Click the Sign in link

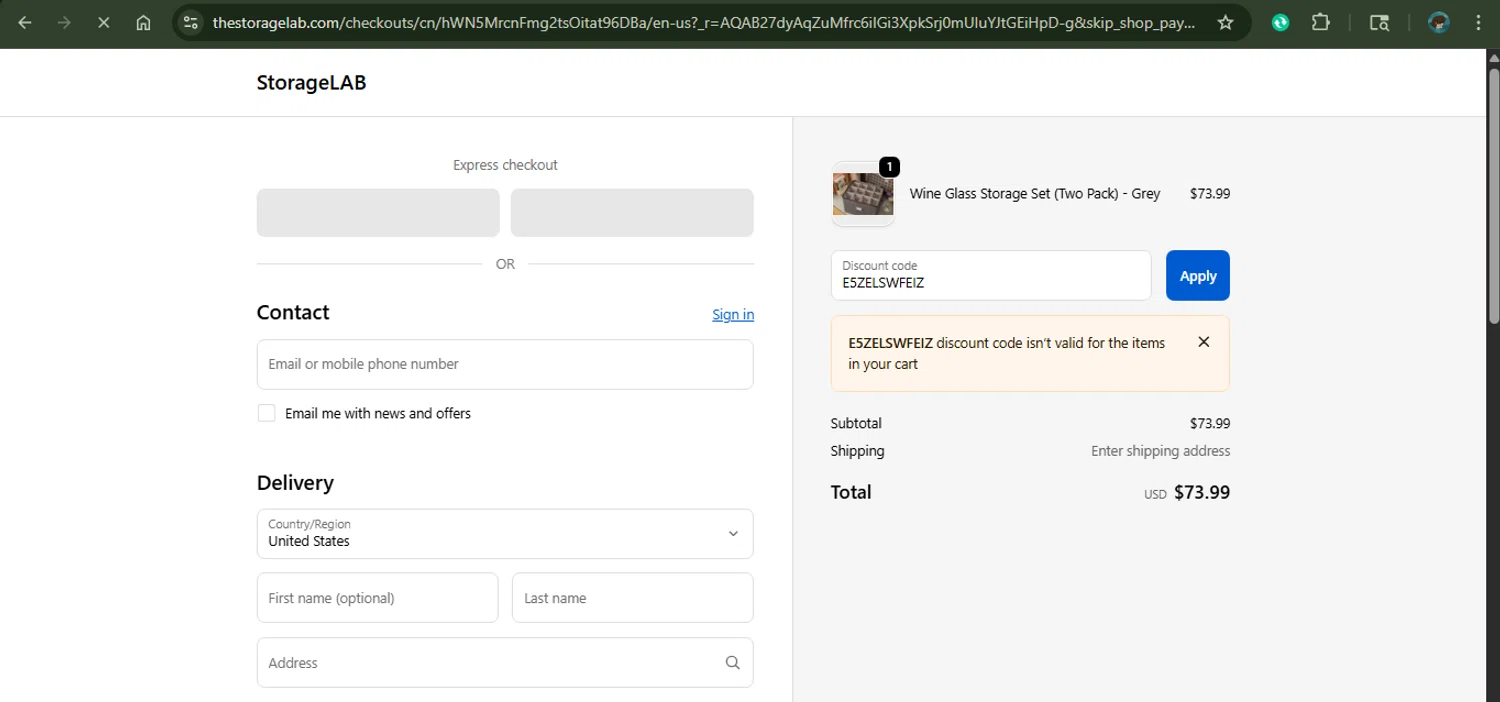tap(733, 314)
